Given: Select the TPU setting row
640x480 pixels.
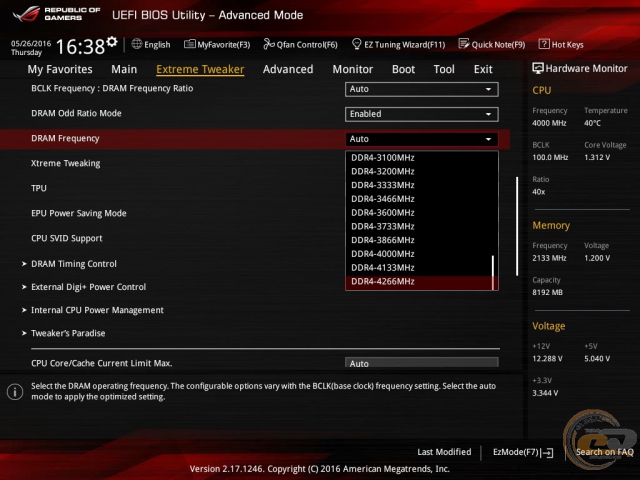Looking at the screenshot, I should [x=39, y=188].
